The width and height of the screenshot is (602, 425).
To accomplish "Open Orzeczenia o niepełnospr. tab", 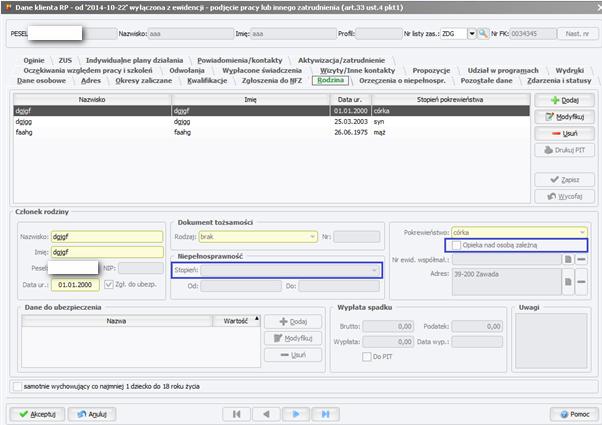I will [x=402, y=81].
